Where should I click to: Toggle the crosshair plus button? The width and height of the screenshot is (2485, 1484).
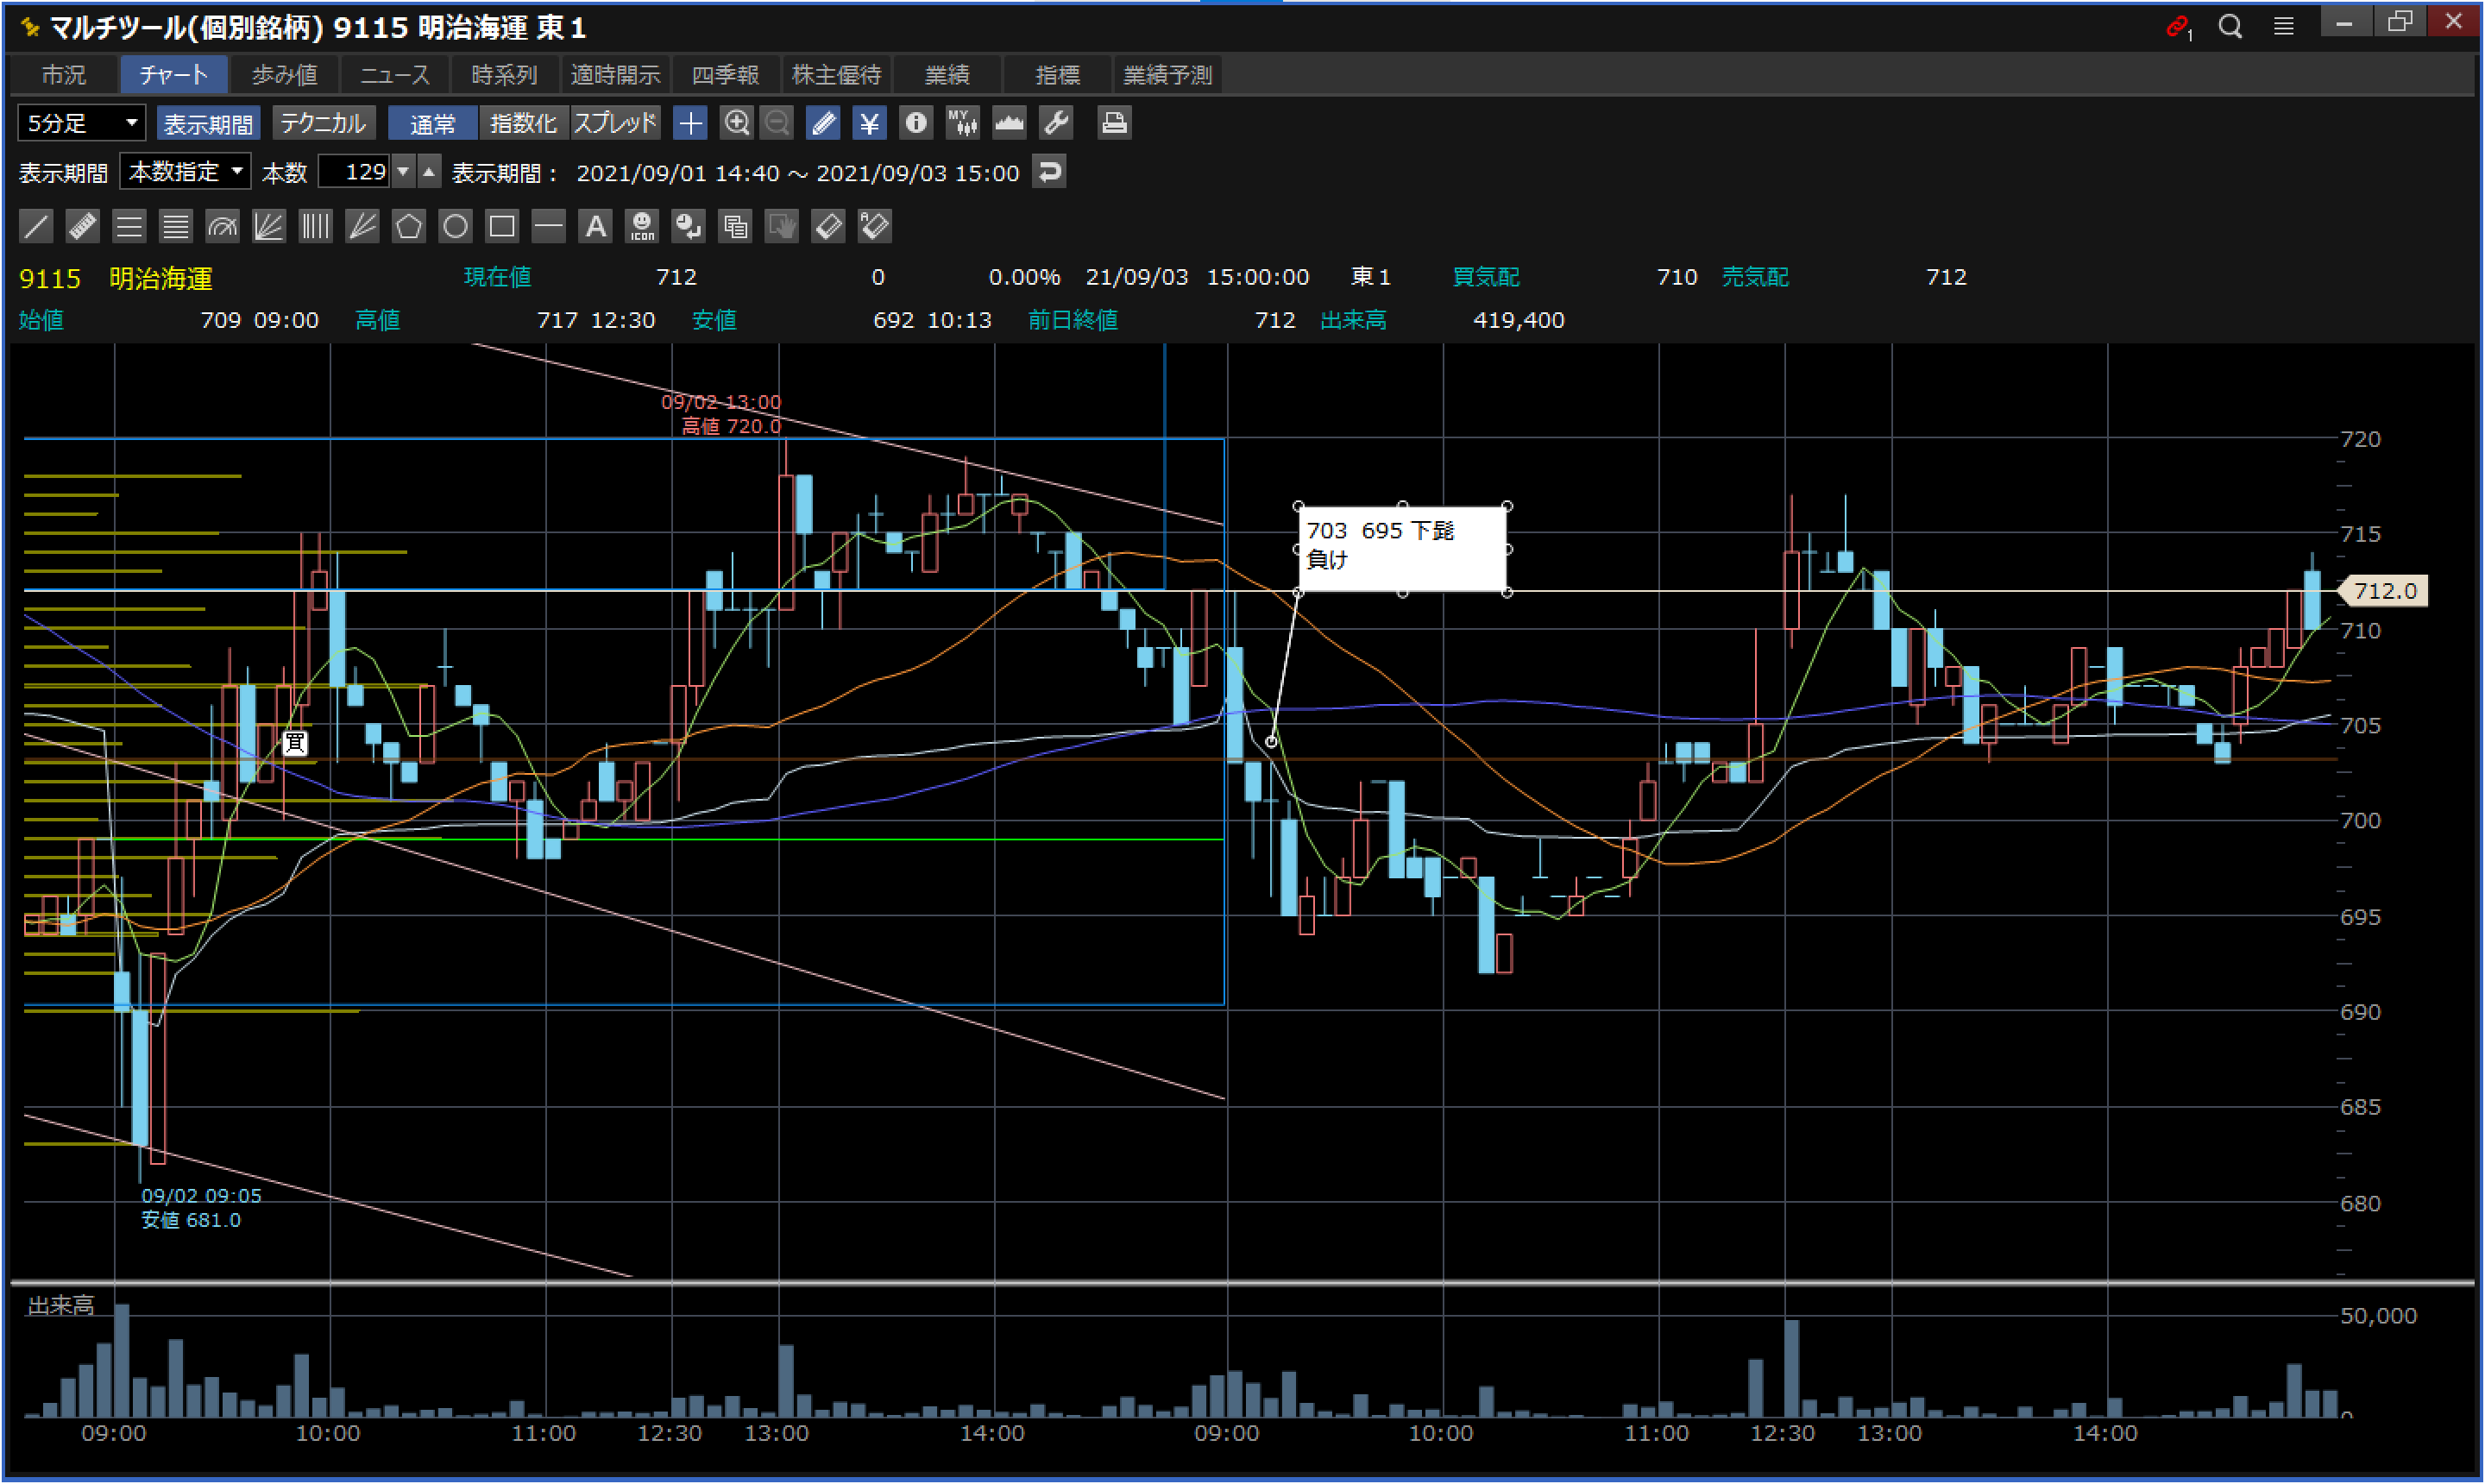tap(690, 123)
